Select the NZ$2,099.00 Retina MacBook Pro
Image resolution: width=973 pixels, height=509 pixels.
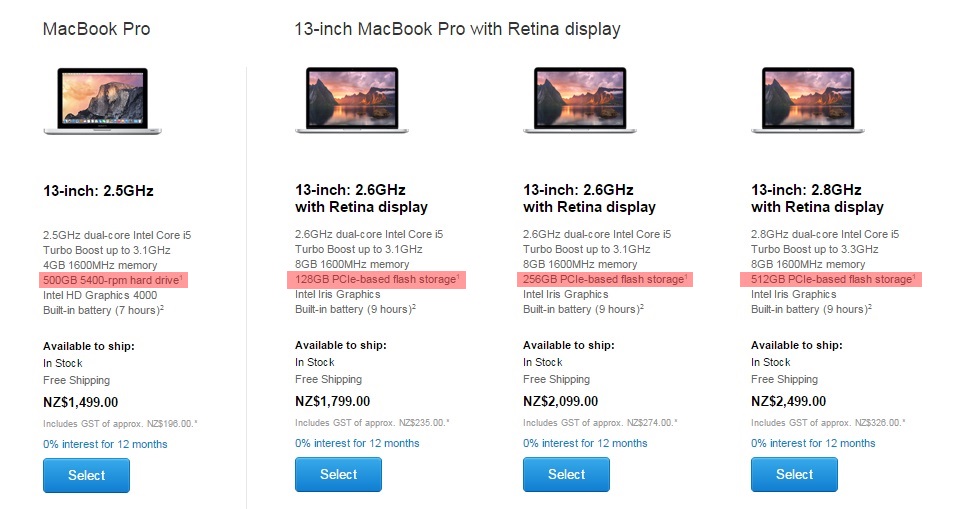[566, 475]
